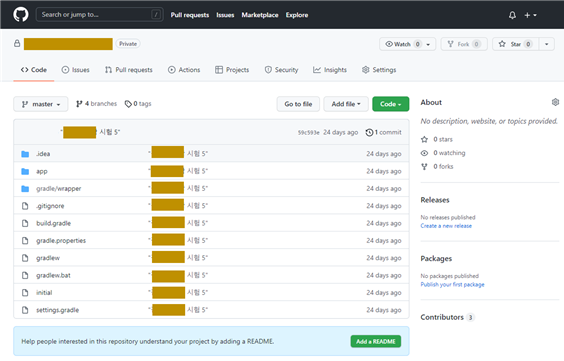Open the master branch selector
Viewport: 564px width, 361px height.
pyautogui.click(x=41, y=104)
